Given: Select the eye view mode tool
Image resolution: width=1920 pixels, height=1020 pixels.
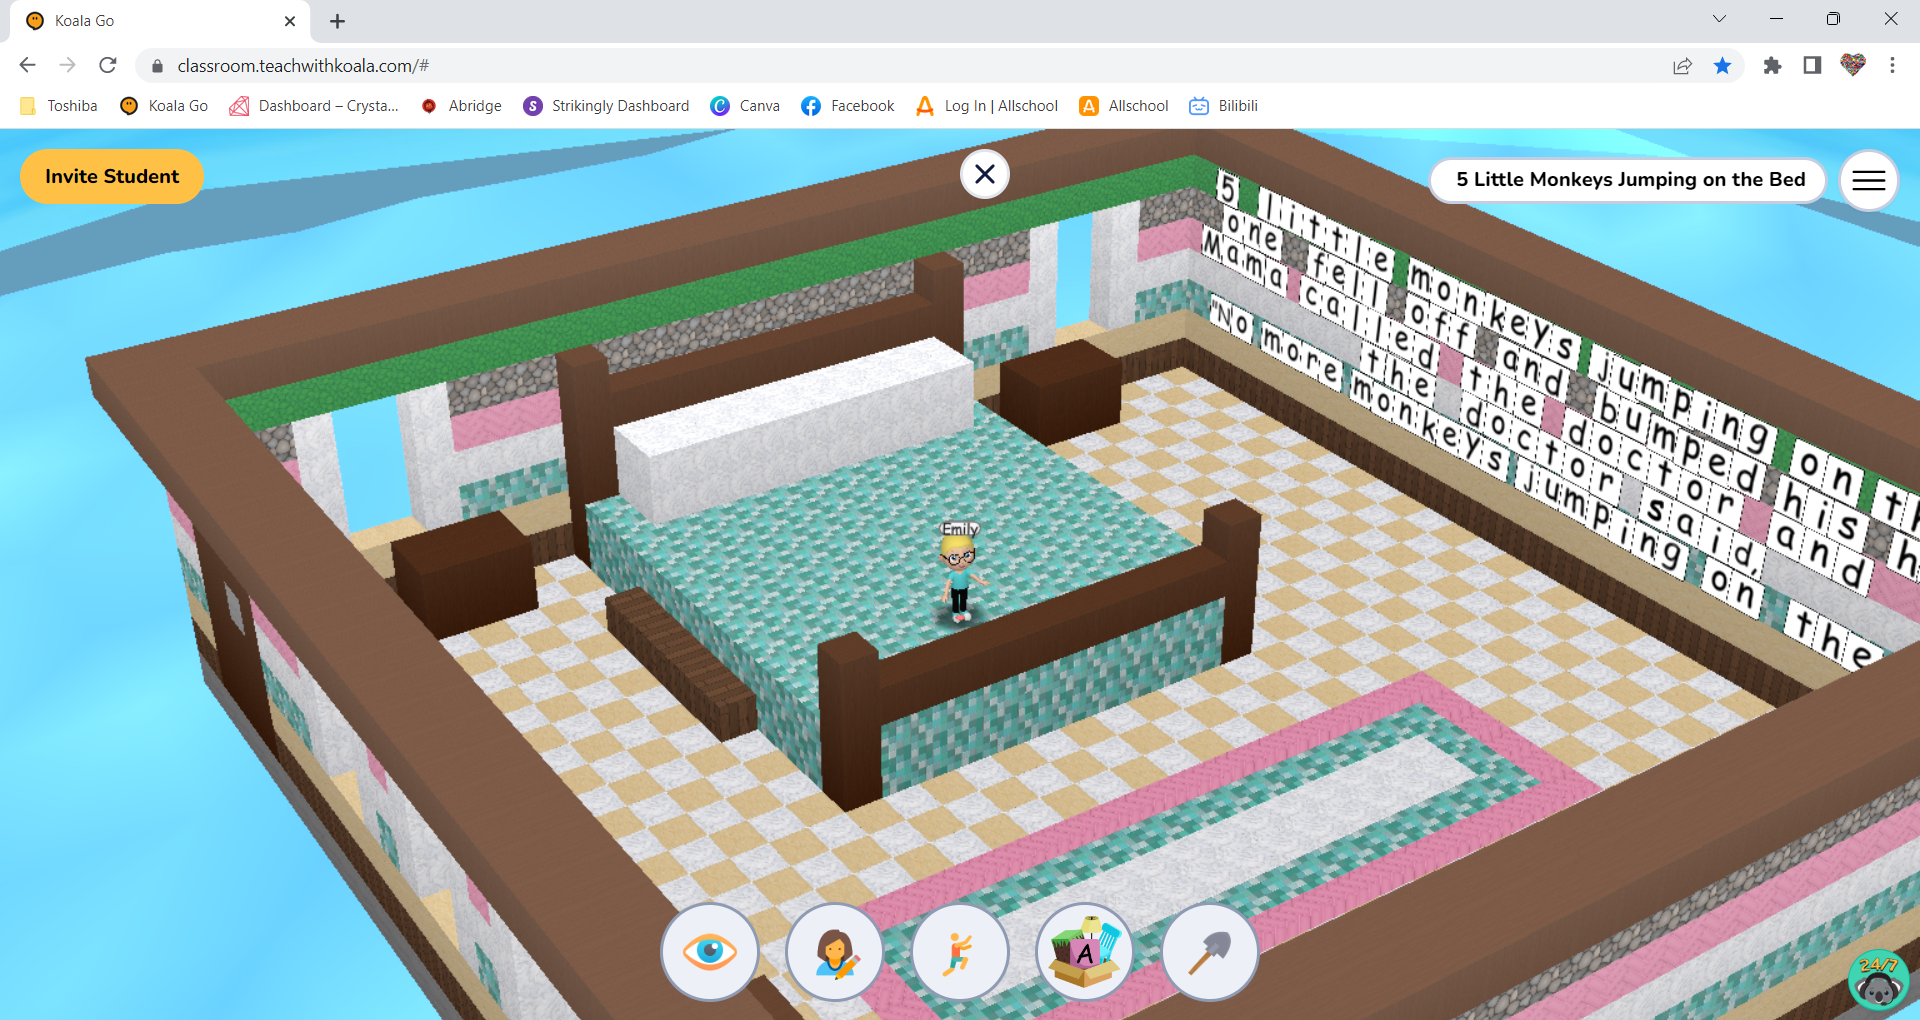Looking at the screenshot, I should 710,951.
